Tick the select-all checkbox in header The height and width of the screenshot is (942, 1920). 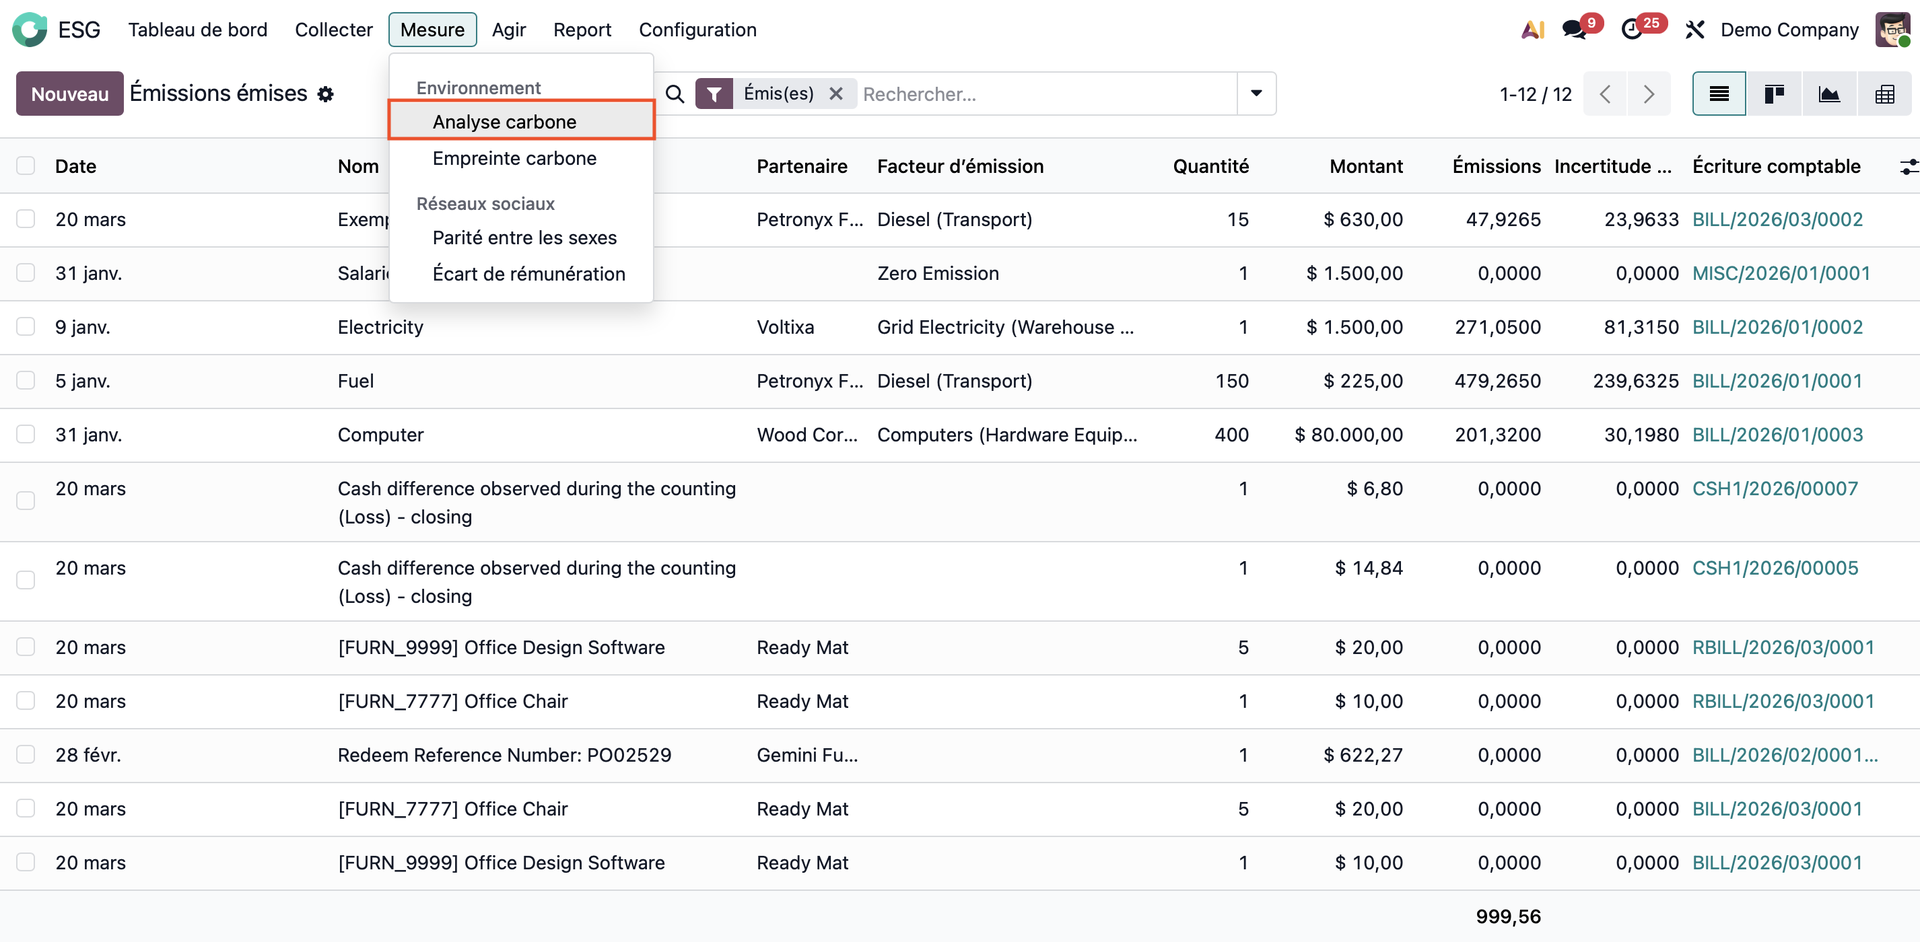pos(26,166)
